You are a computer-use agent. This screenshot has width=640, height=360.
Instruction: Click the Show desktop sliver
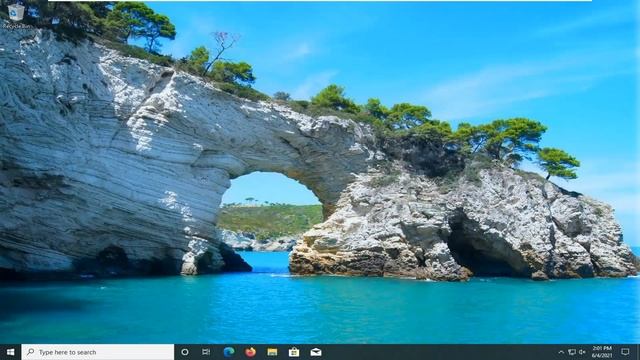638,352
